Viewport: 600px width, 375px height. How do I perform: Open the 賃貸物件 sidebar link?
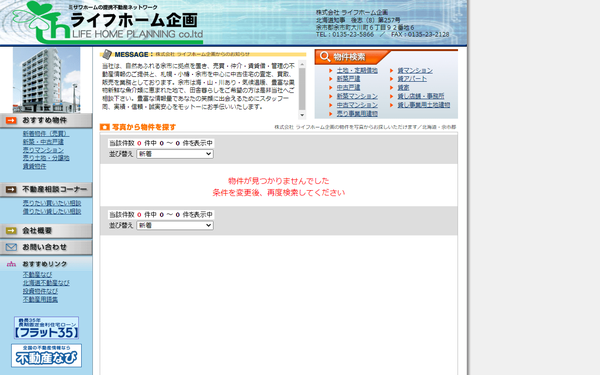(x=34, y=166)
